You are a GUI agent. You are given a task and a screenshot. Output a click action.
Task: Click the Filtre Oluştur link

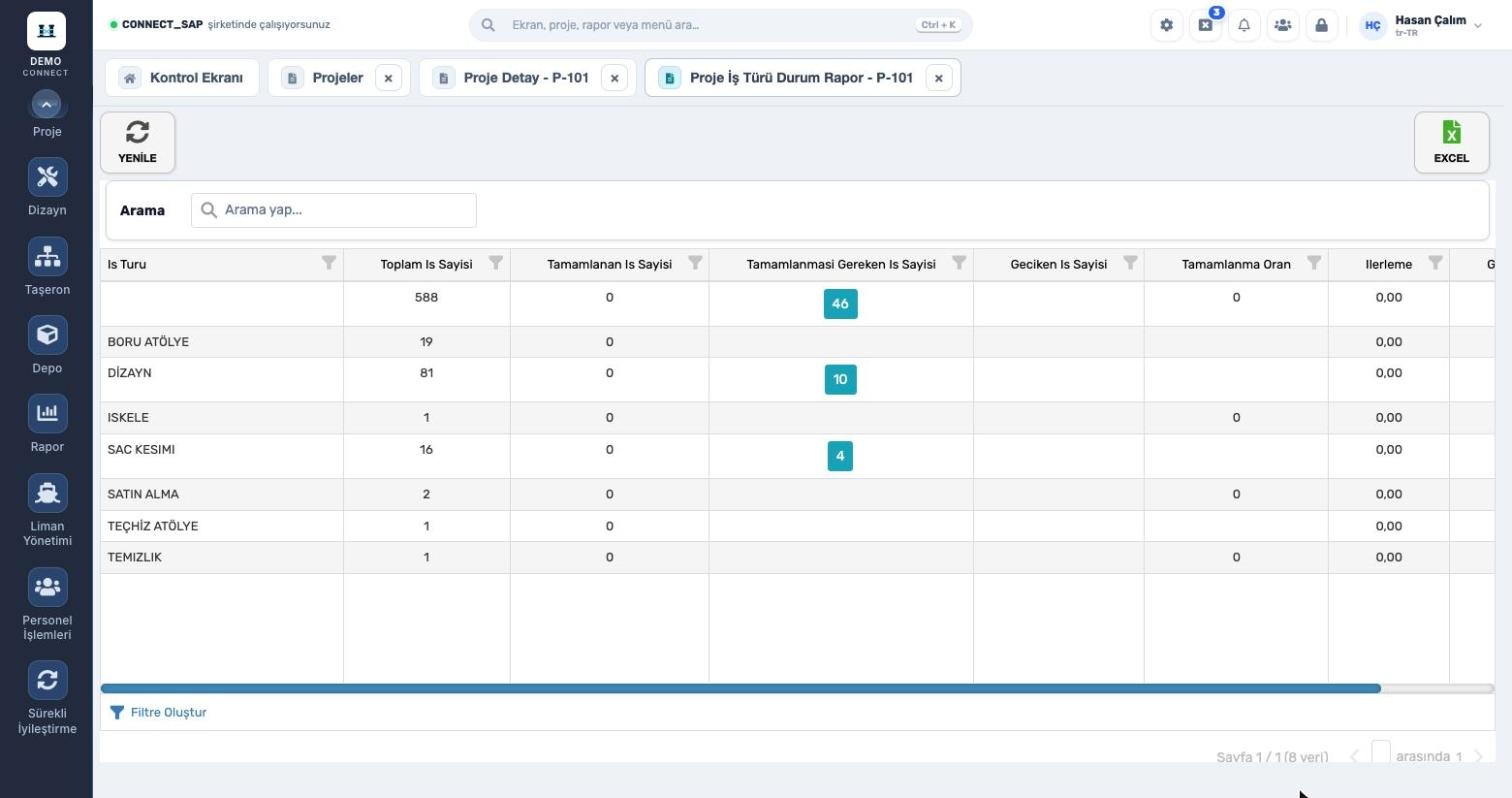coord(158,713)
